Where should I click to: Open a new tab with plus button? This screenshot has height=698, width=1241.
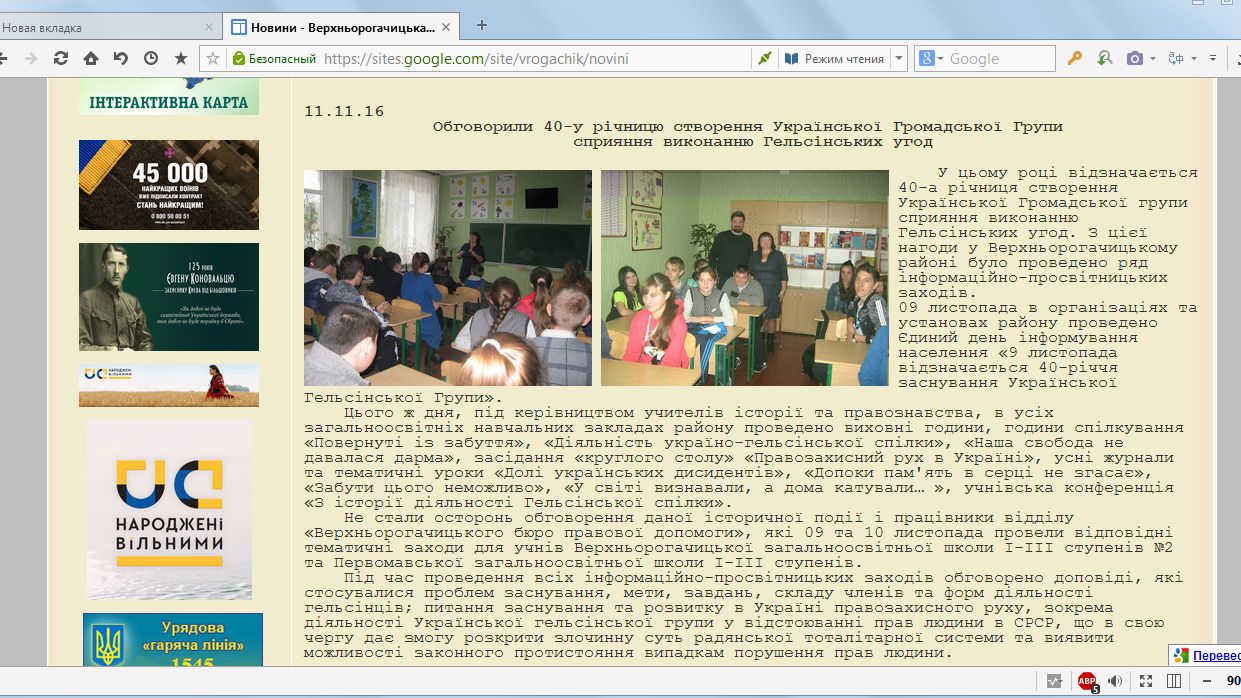tap(482, 26)
